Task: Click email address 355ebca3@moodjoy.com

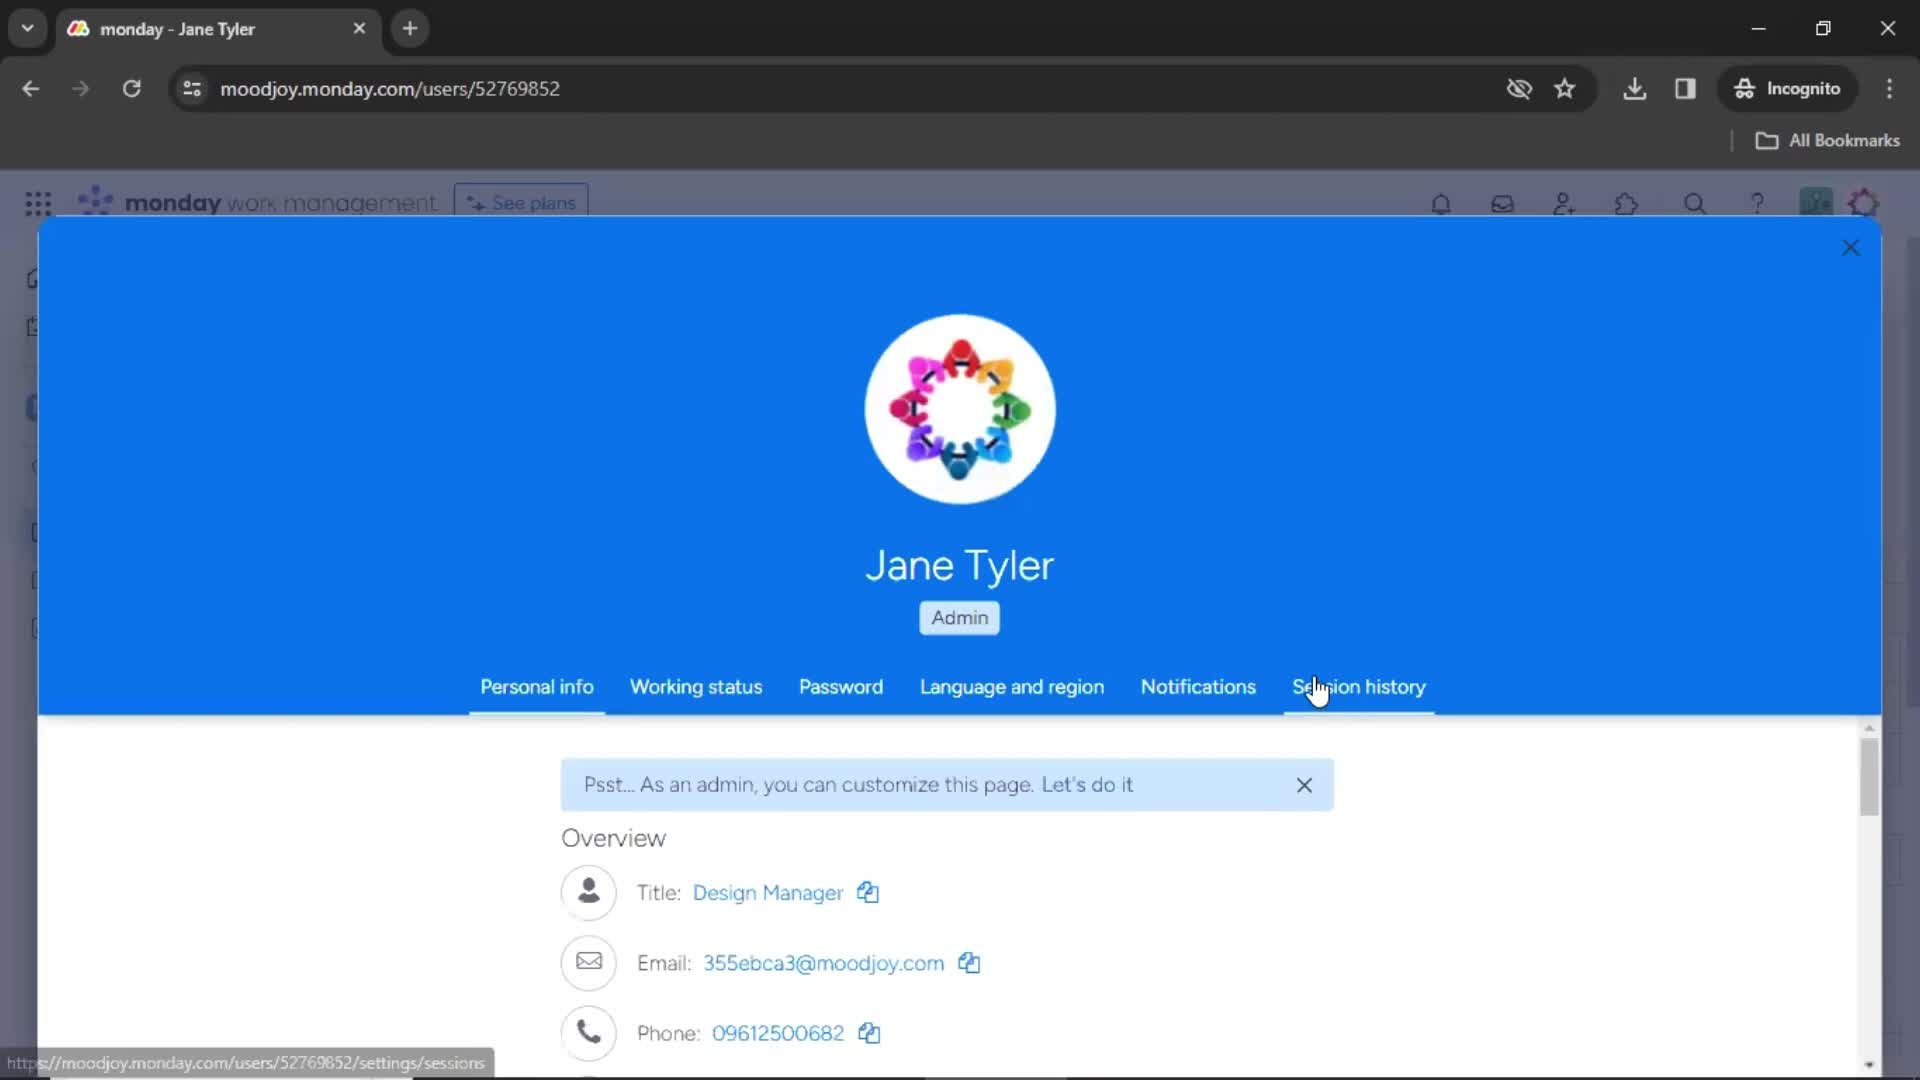Action: click(824, 963)
